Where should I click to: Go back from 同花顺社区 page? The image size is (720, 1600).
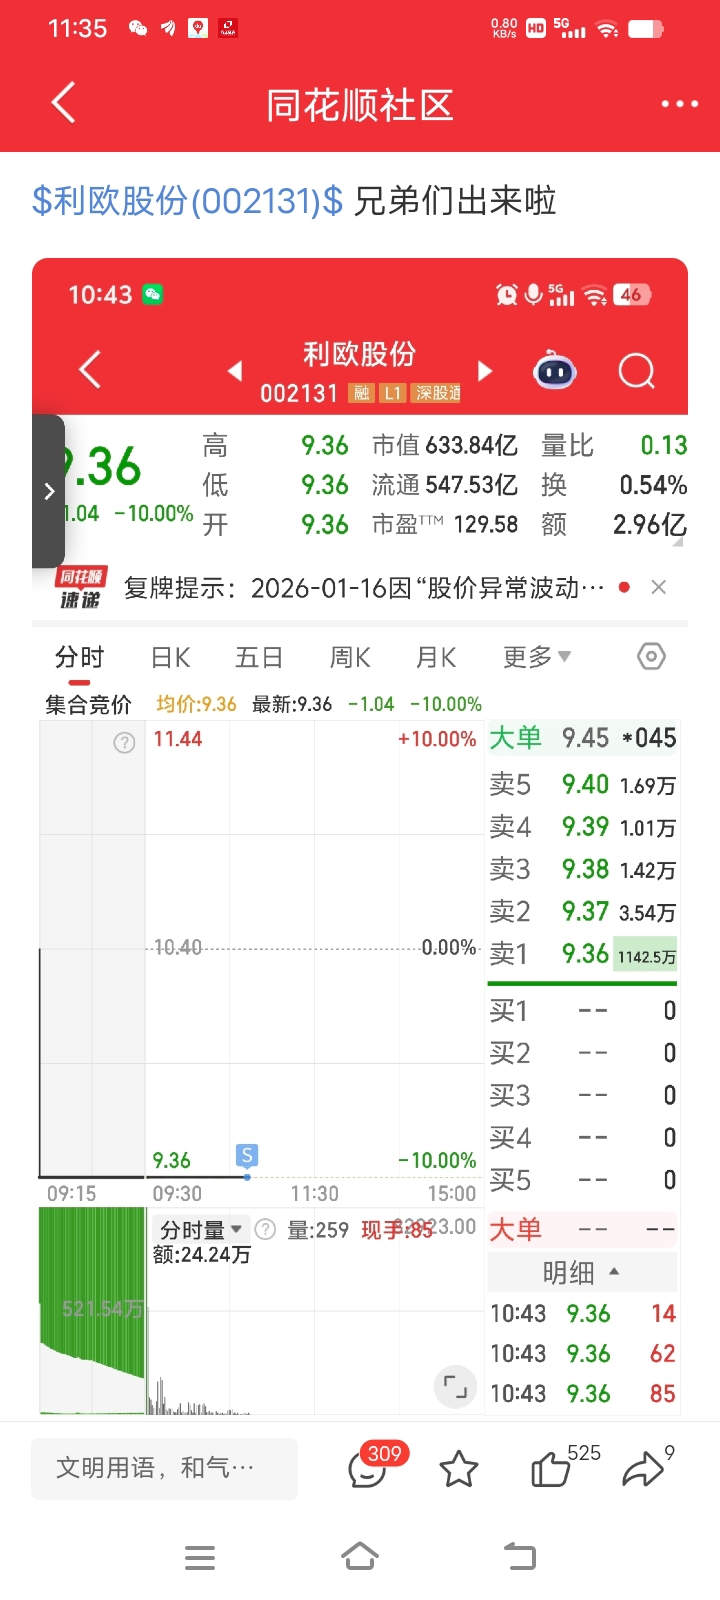(63, 103)
